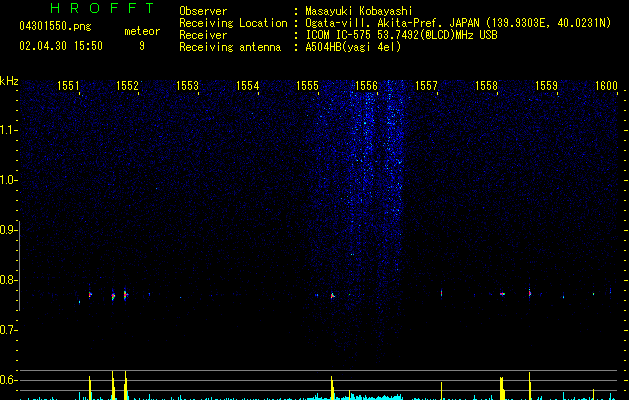Click the meteor label
The height and width of the screenshot is (400, 629).
(142, 31)
